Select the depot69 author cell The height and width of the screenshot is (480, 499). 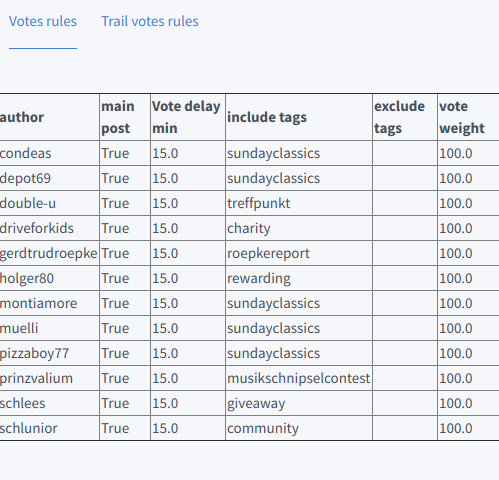coord(49,178)
